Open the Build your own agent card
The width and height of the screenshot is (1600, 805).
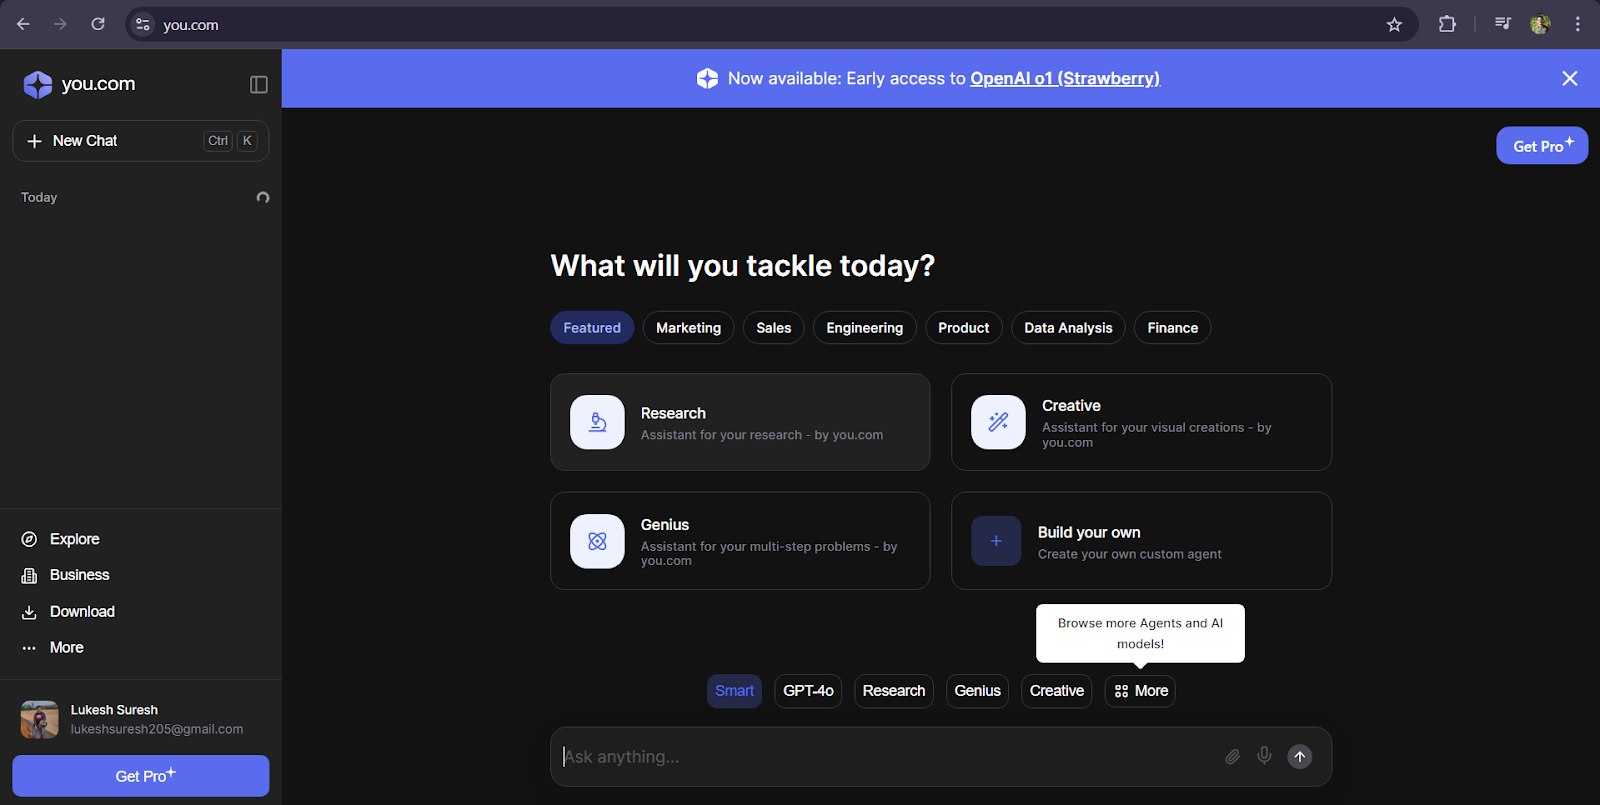tap(1141, 541)
